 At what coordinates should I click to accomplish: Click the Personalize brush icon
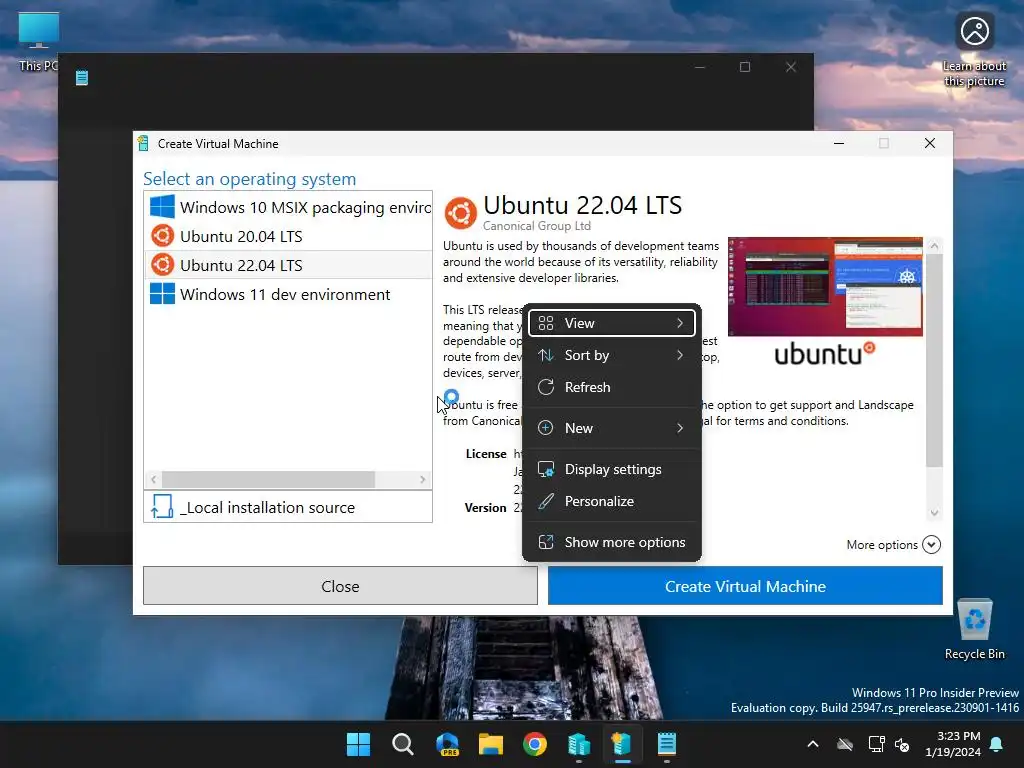[x=546, y=502]
